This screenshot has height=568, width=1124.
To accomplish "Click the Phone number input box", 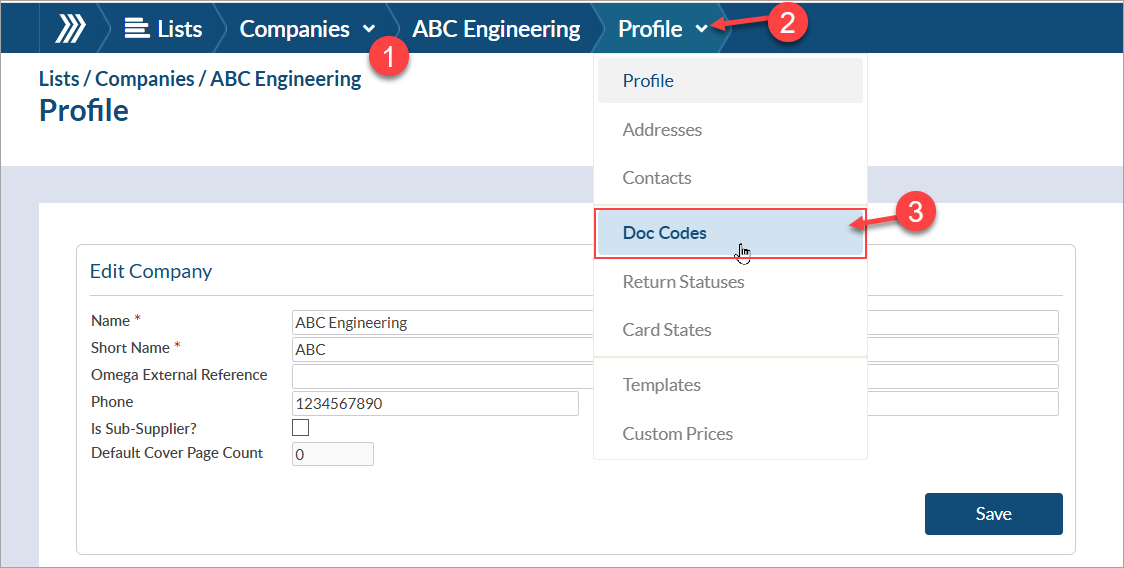I will pyautogui.click(x=435, y=403).
